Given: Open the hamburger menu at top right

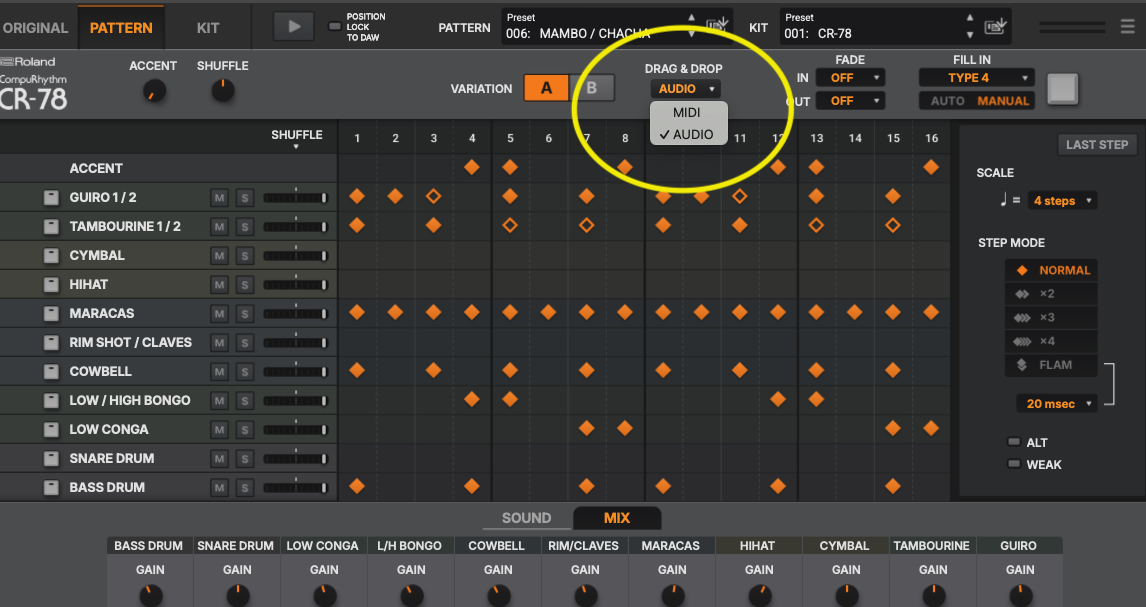Looking at the screenshot, I should click(1127, 27).
